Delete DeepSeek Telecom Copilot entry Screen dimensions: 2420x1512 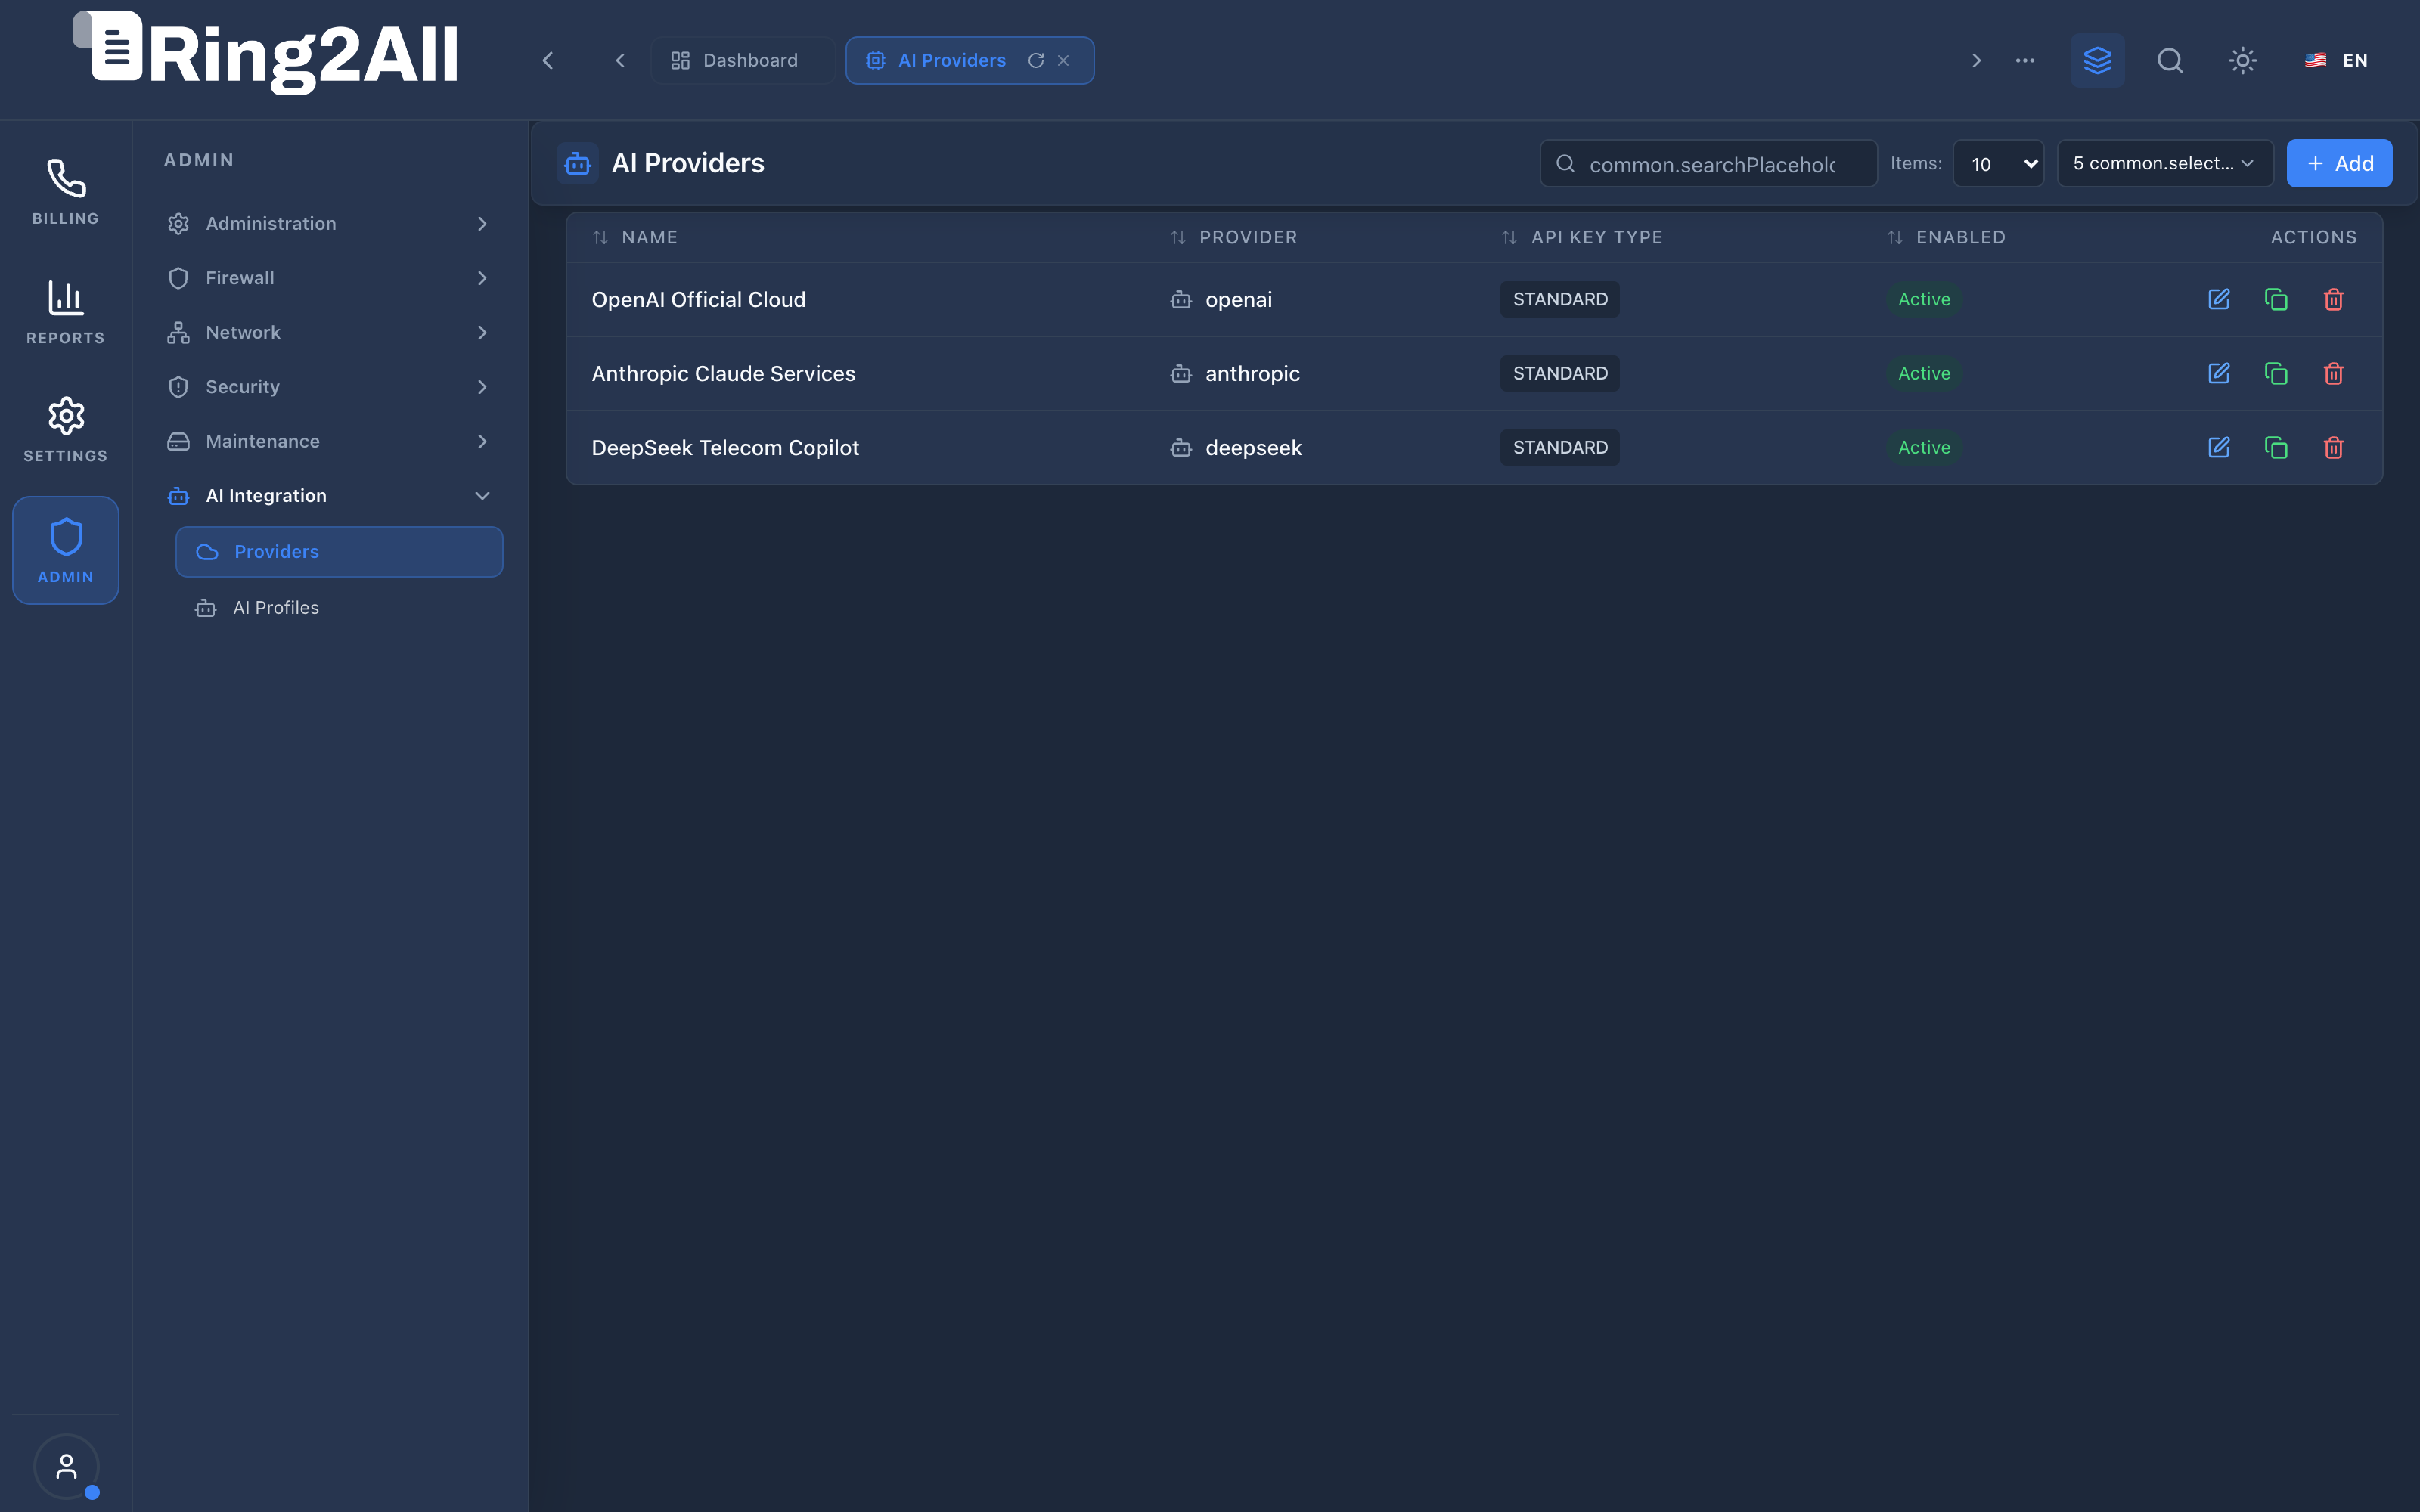(2333, 447)
